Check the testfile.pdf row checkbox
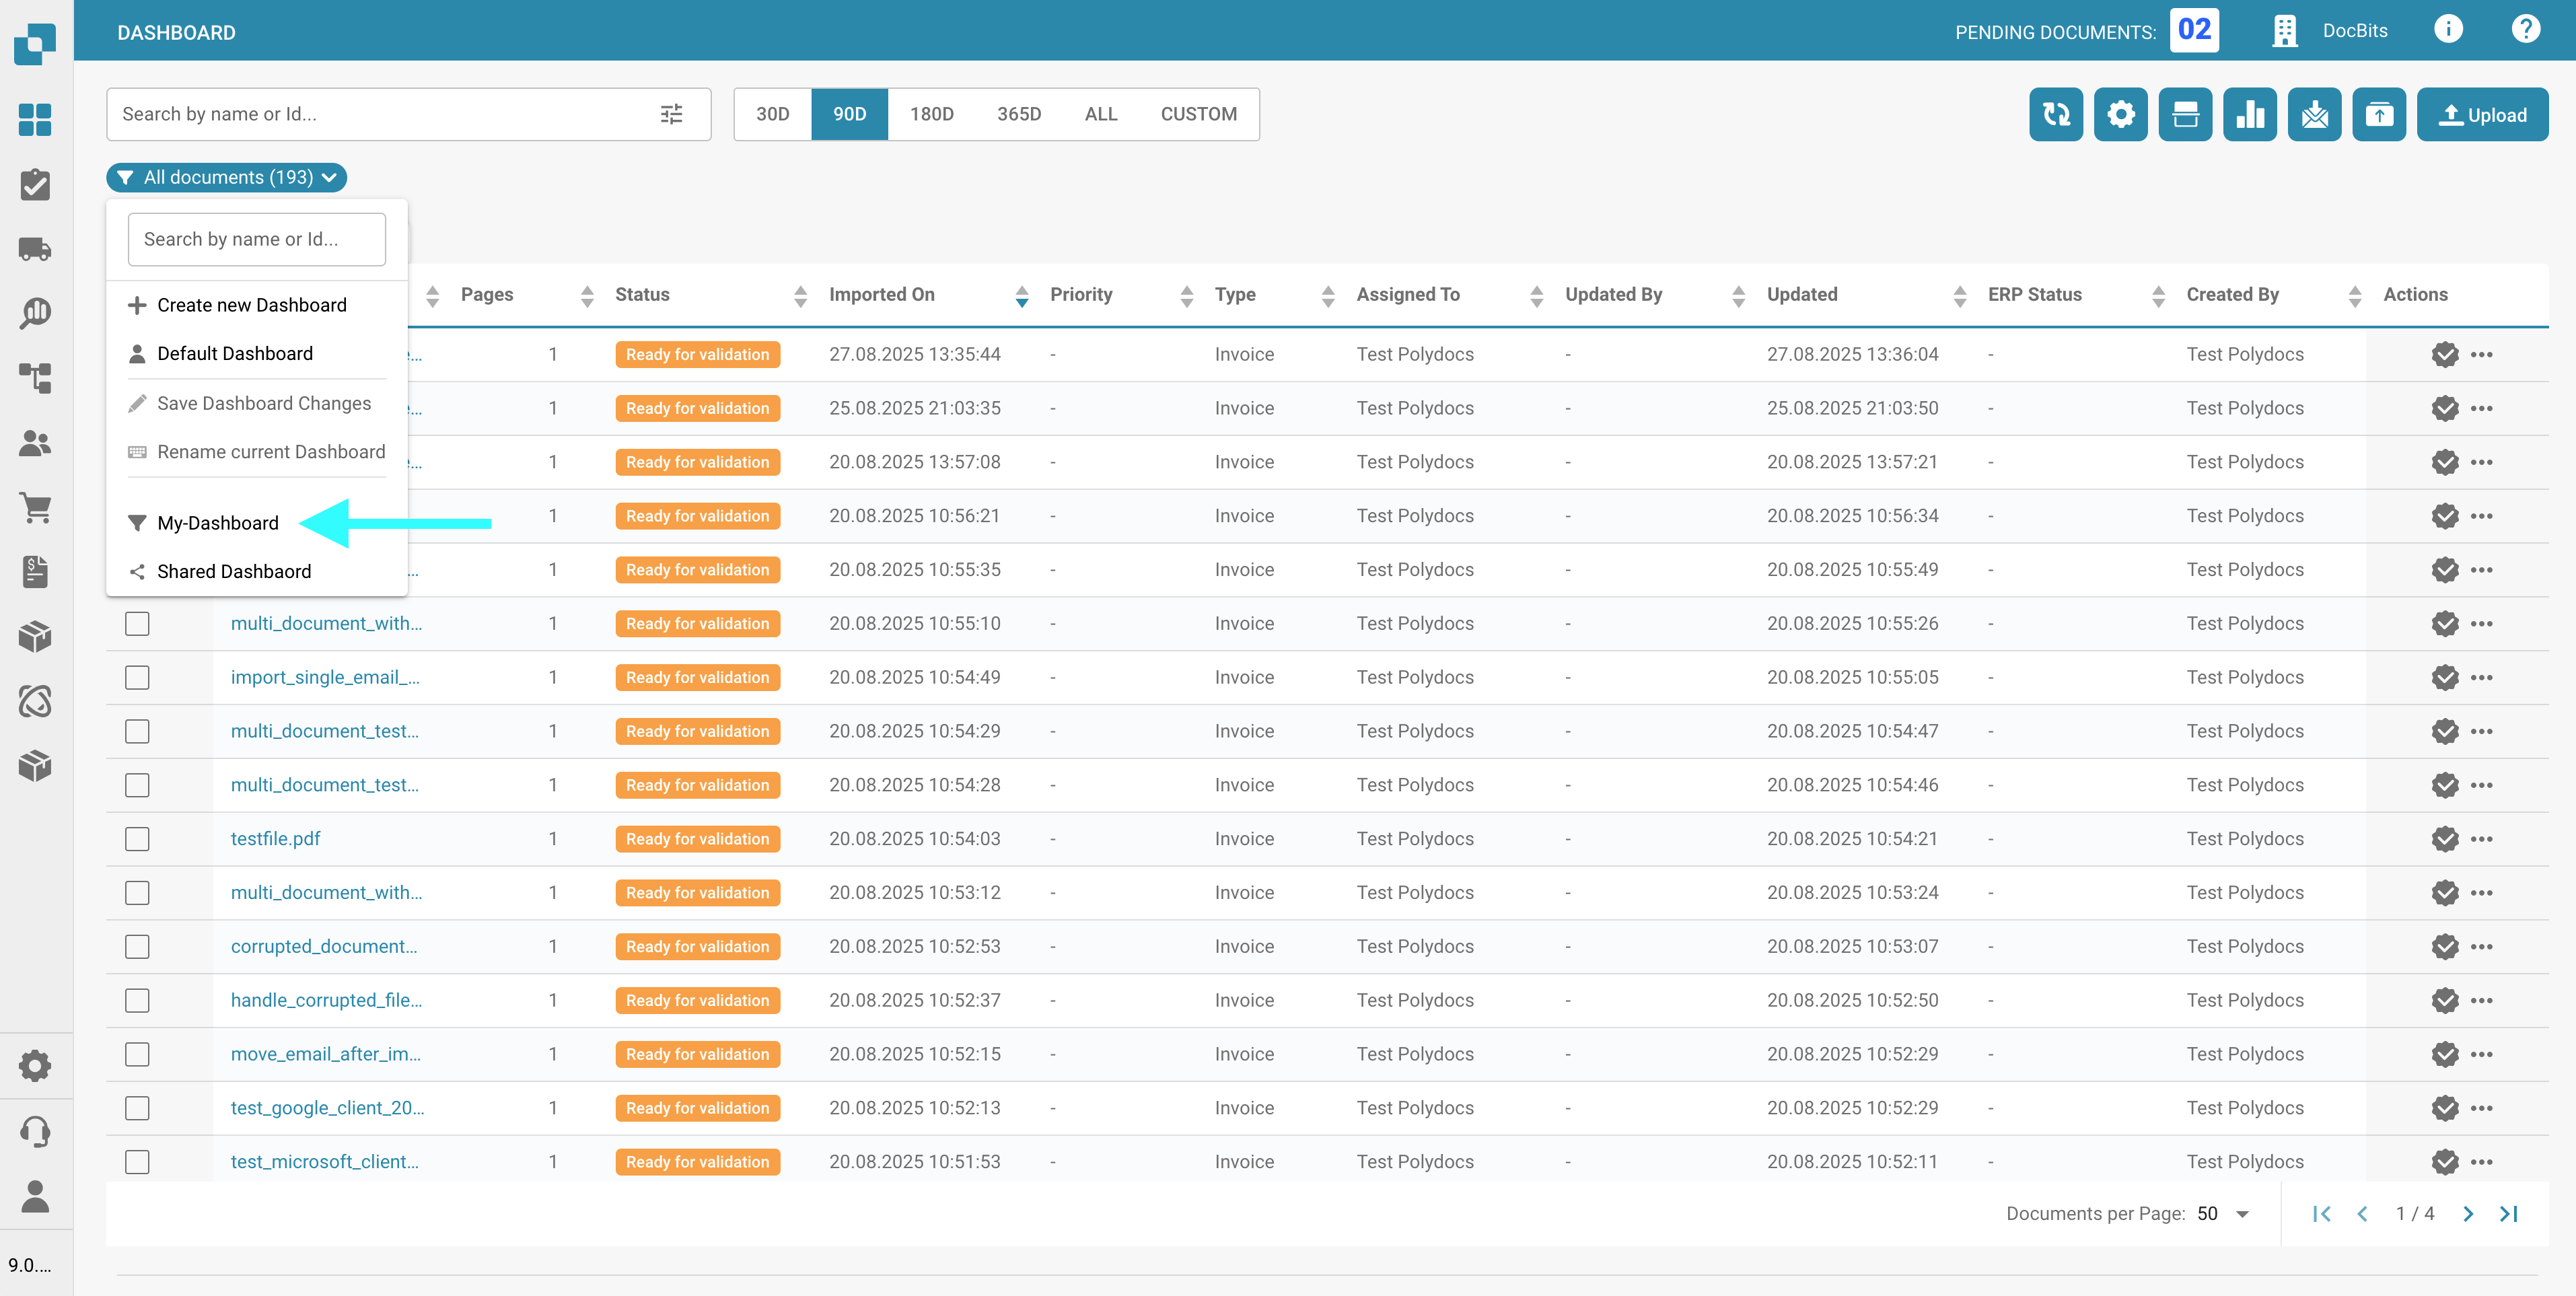This screenshot has height=1296, width=2576. [x=137, y=839]
